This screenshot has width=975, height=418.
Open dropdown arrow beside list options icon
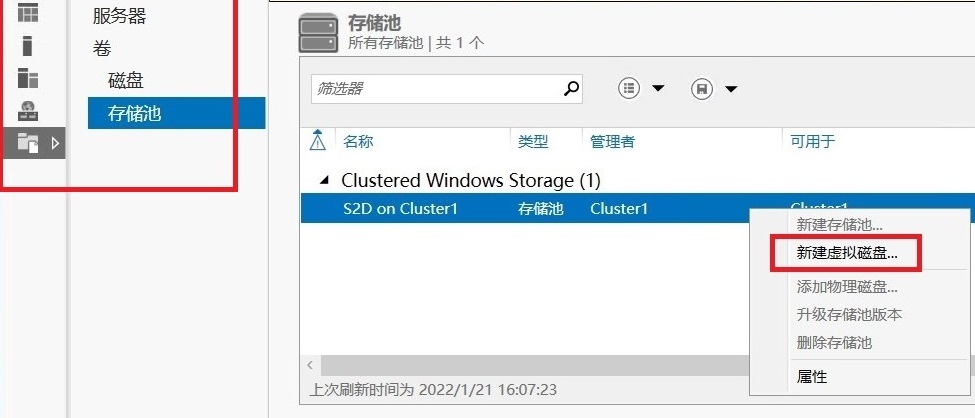pos(658,89)
